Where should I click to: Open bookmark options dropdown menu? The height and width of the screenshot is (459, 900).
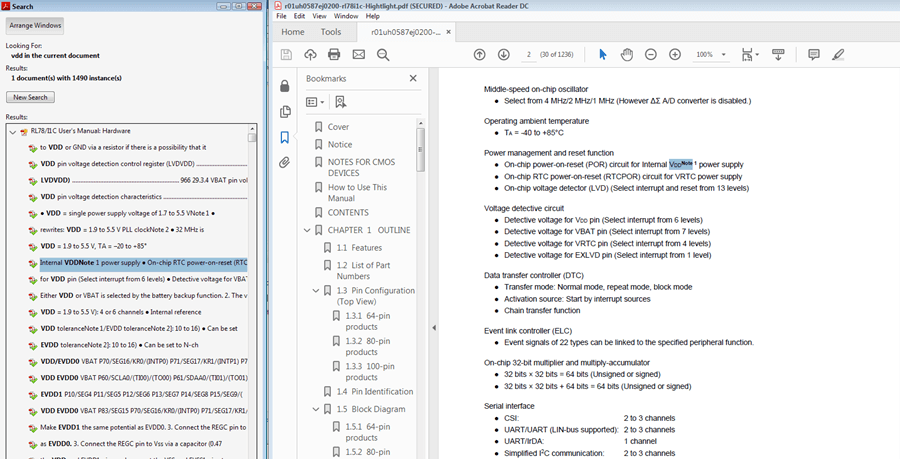point(315,102)
